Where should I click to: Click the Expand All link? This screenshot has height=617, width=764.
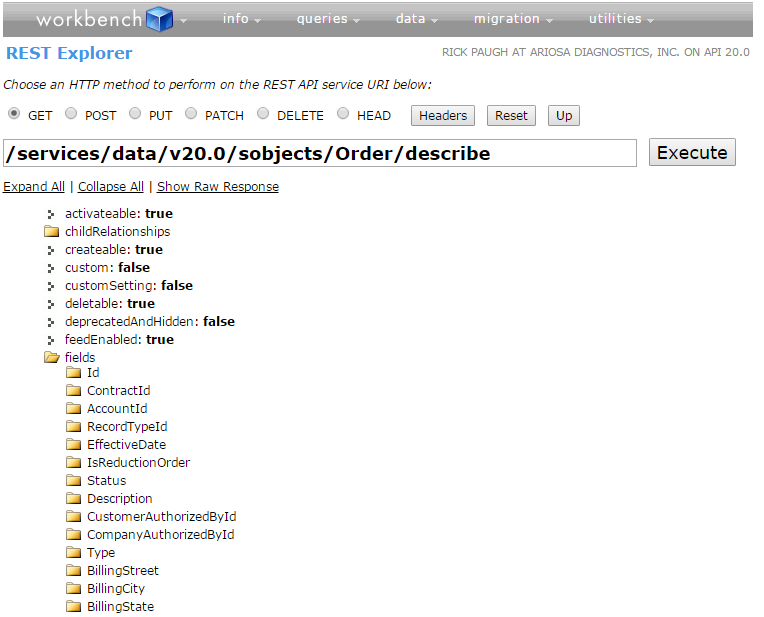pyautogui.click(x=34, y=187)
